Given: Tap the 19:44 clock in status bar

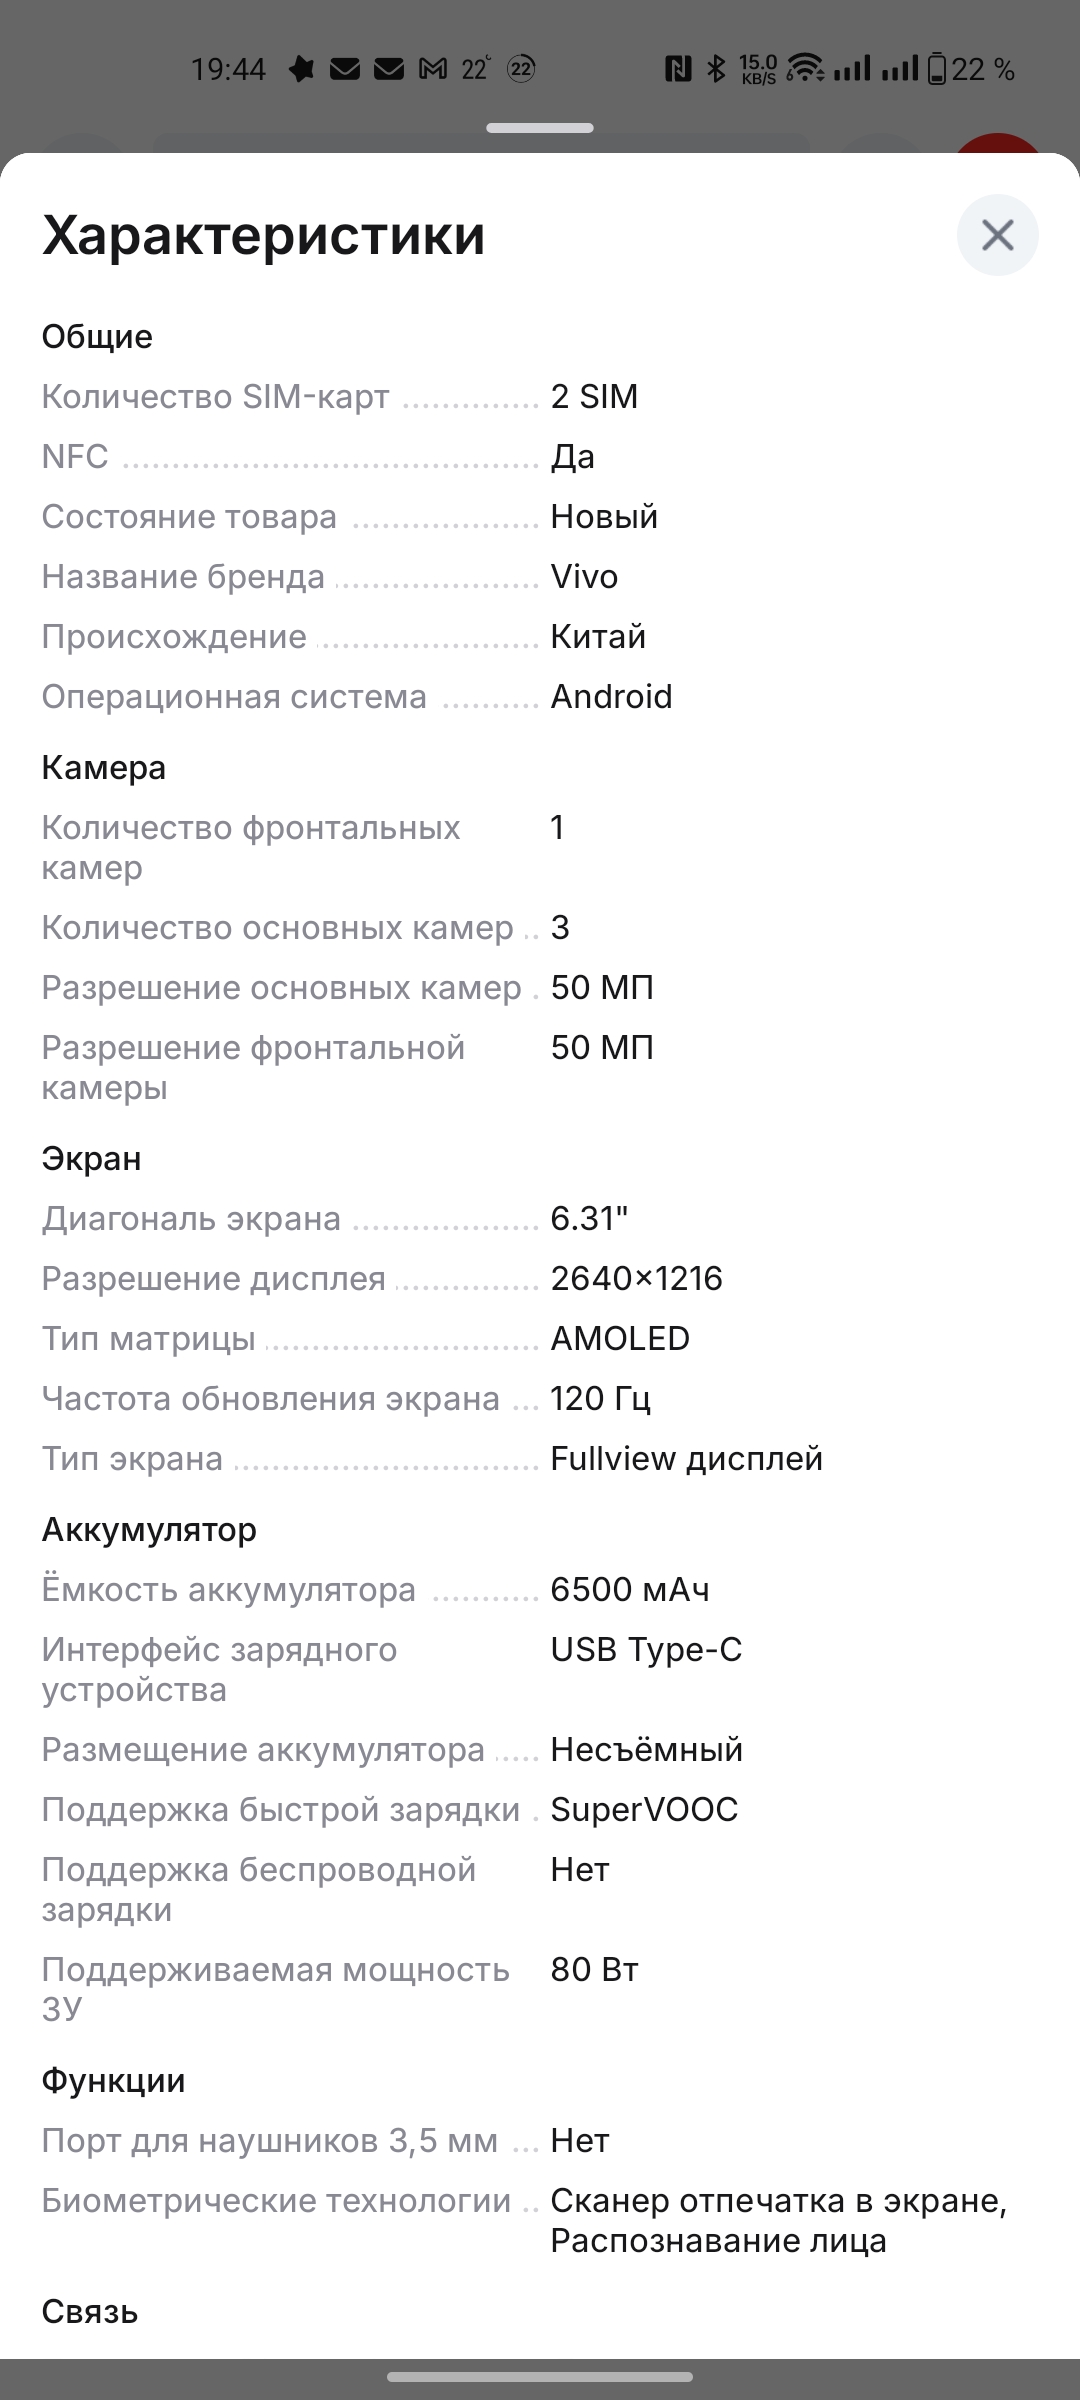Looking at the screenshot, I should pyautogui.click(x=228, y=69).
